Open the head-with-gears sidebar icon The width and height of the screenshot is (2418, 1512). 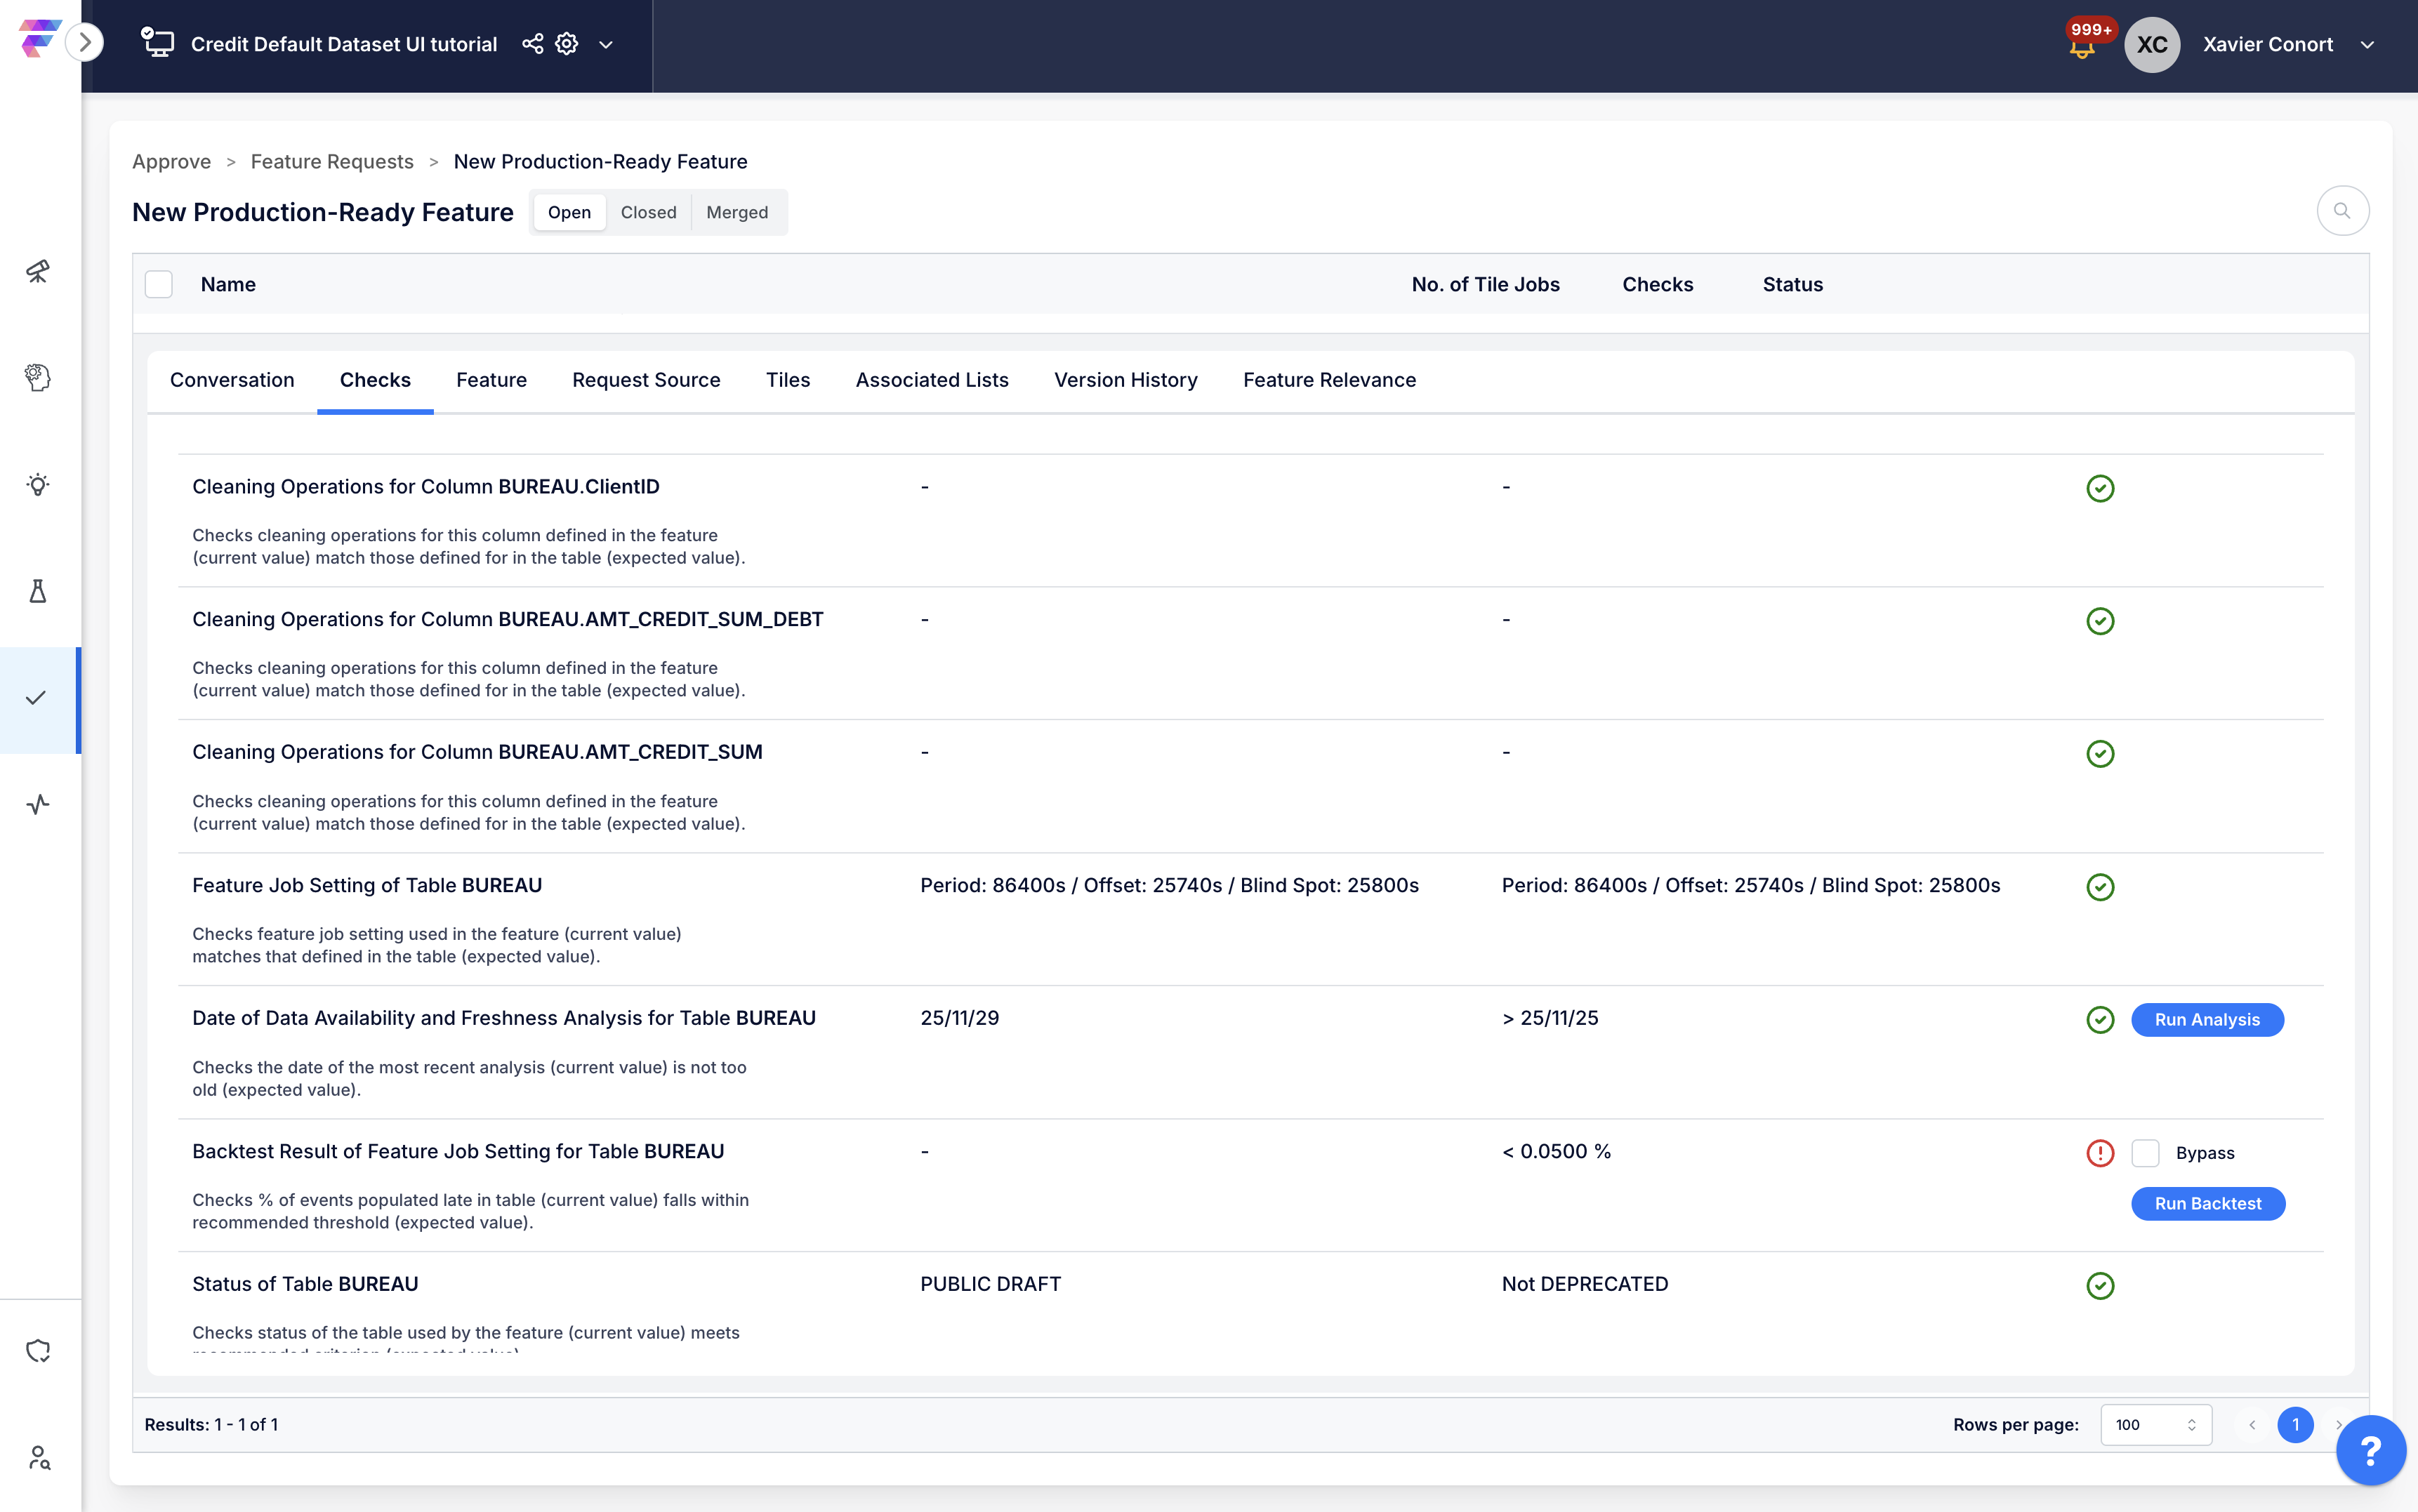point(38,377)
